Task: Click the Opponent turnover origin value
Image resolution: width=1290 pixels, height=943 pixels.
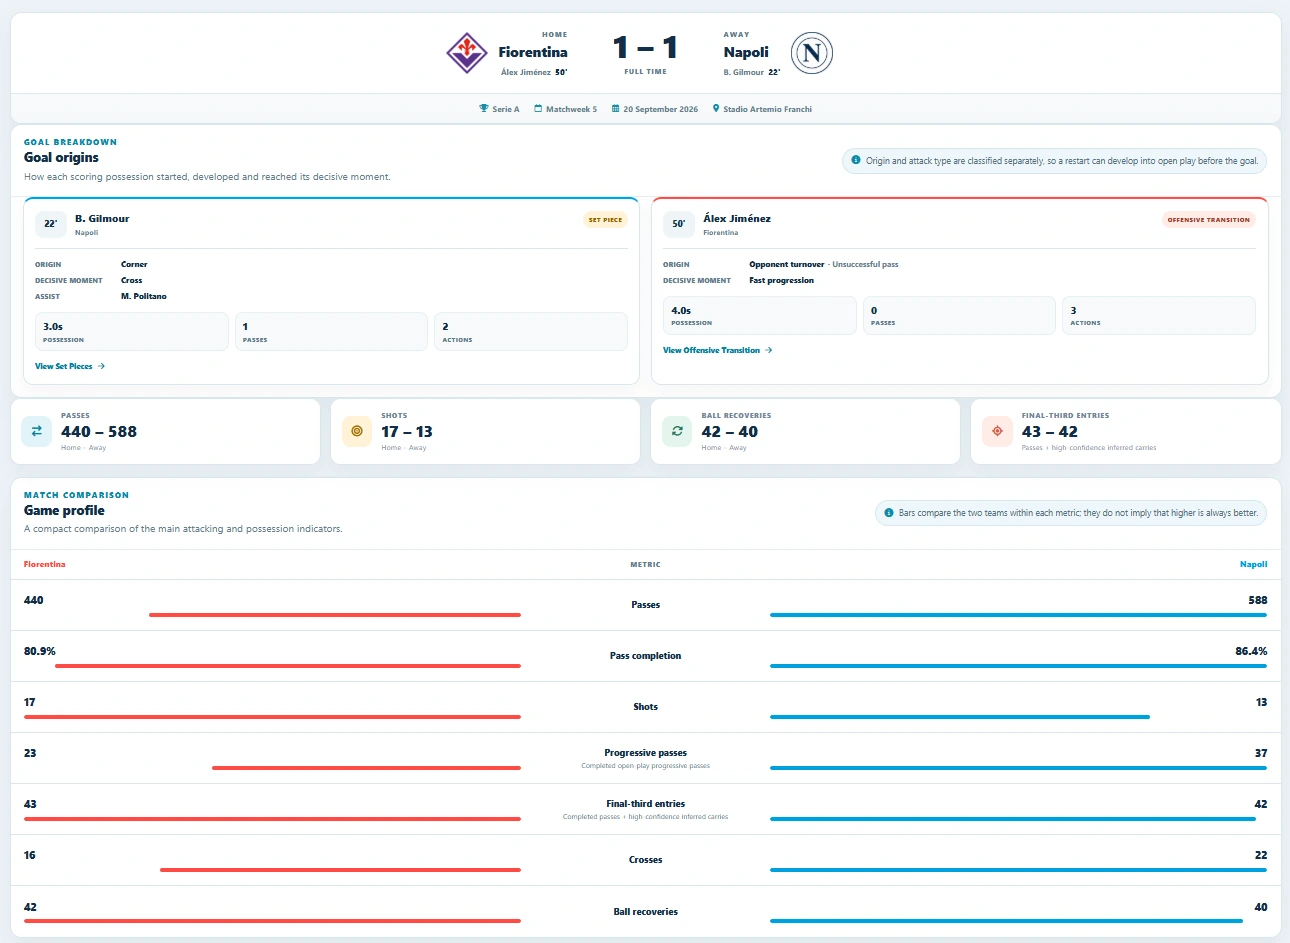Action: [787, 265]
